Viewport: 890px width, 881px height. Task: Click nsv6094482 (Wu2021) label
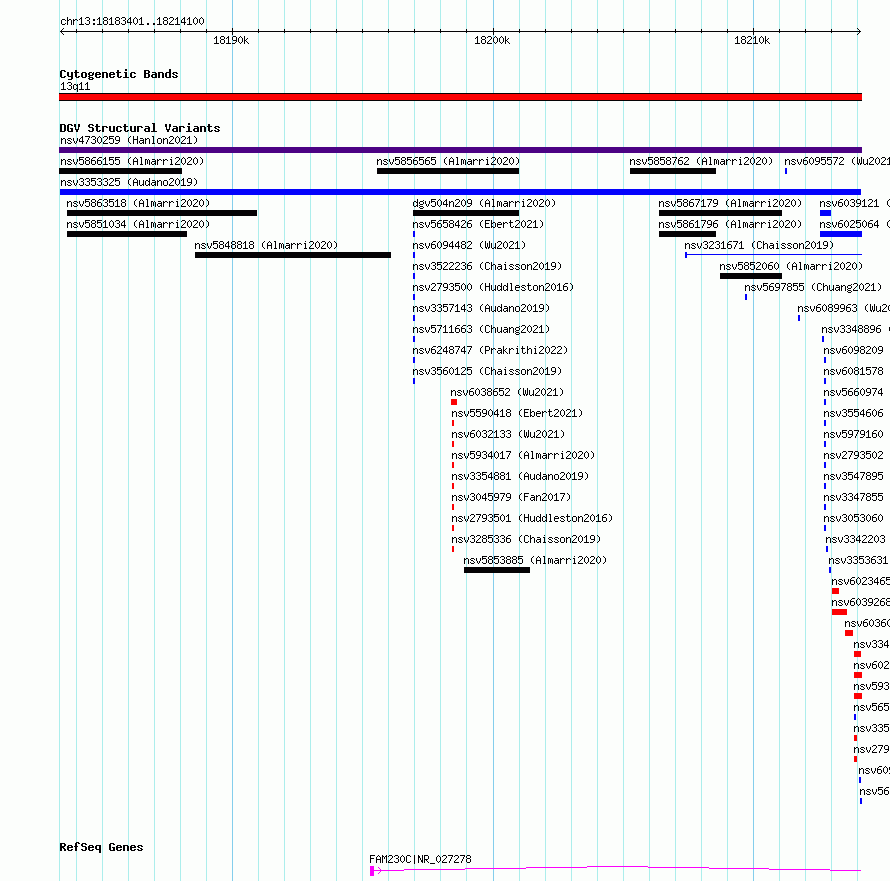pyautogui.click(x=469, y=245)
